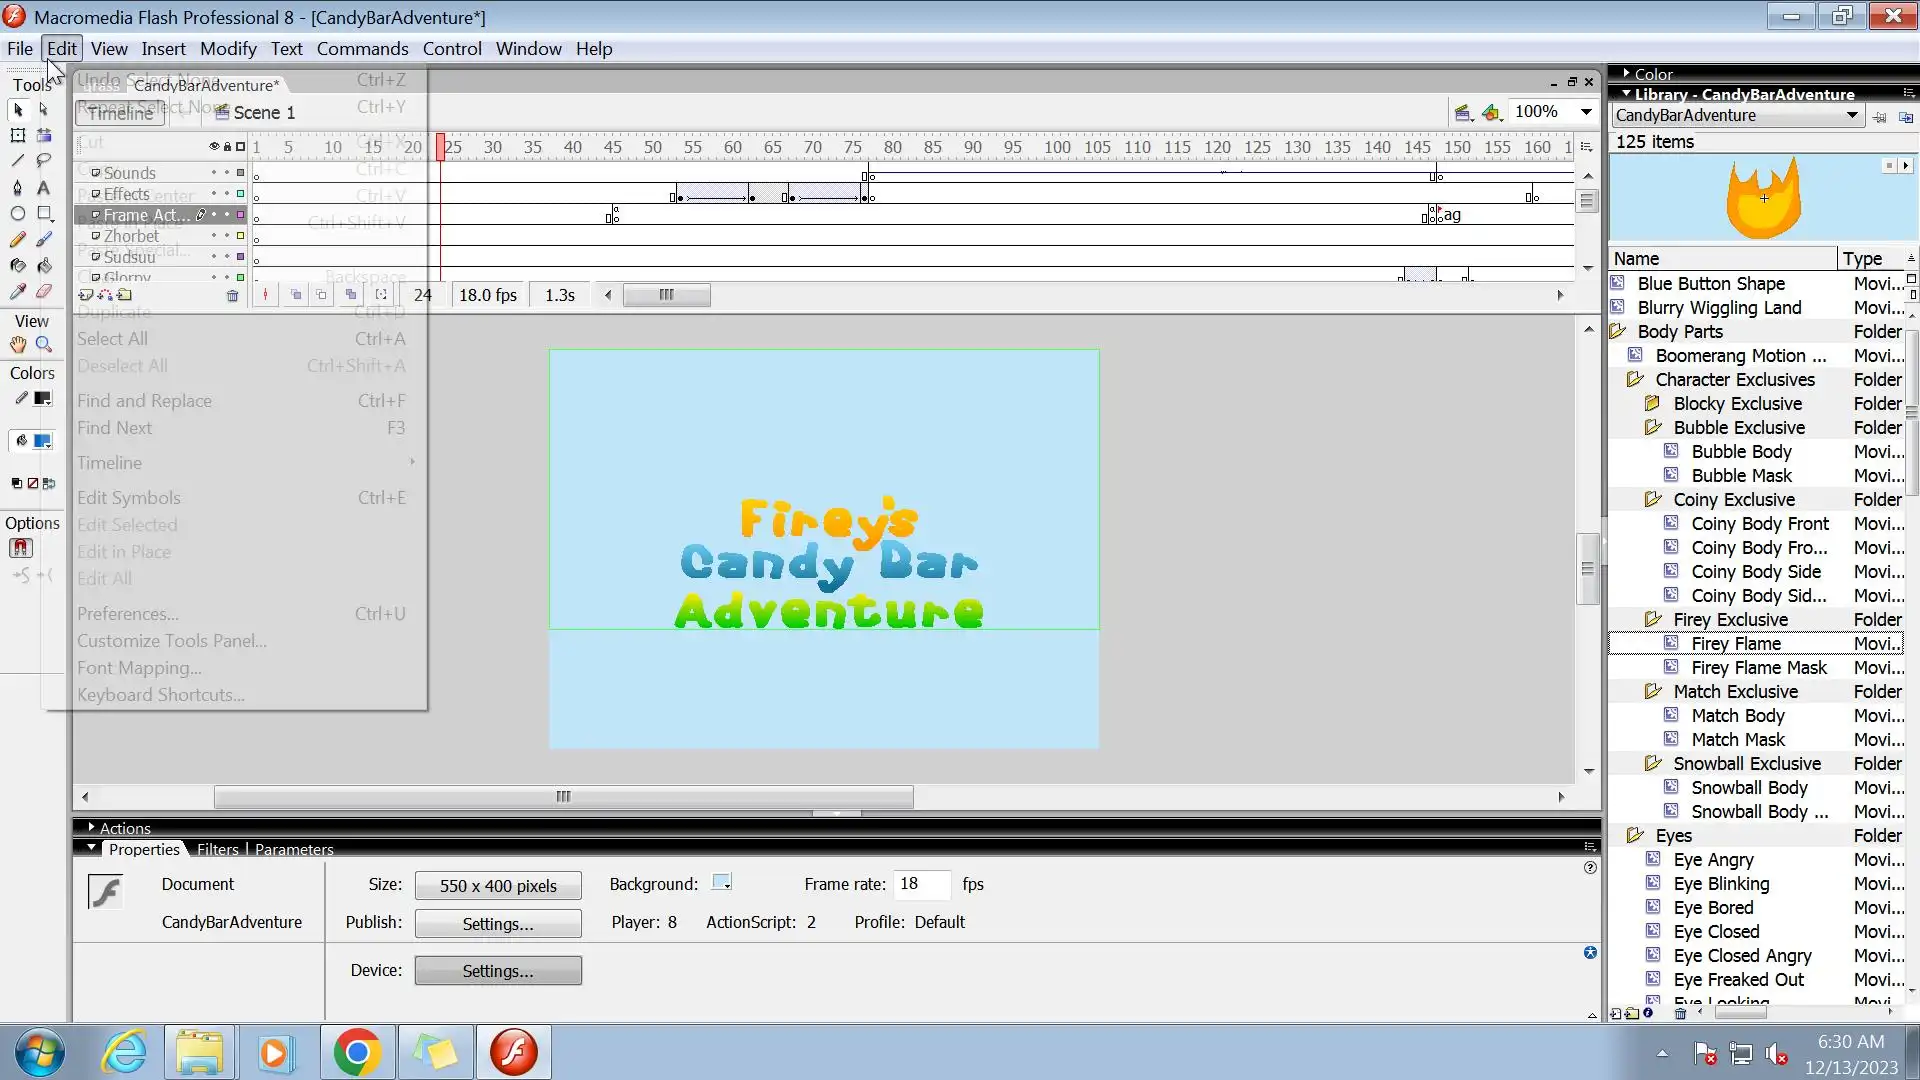The width and height of the screenshot is (1920, 1080).
Task: Click the Publish Settings button
Action: (497, 924)
